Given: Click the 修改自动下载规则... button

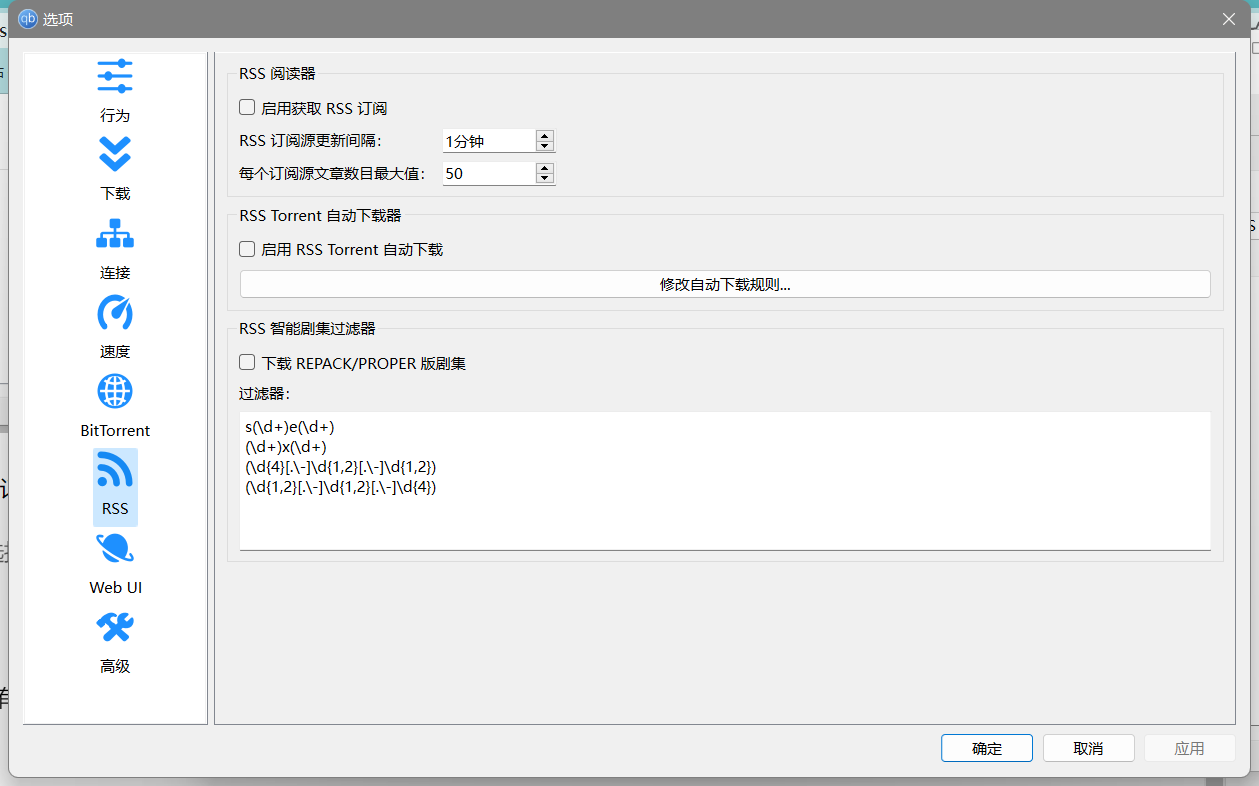Looking at the screenshot, I should click(725, 285).
